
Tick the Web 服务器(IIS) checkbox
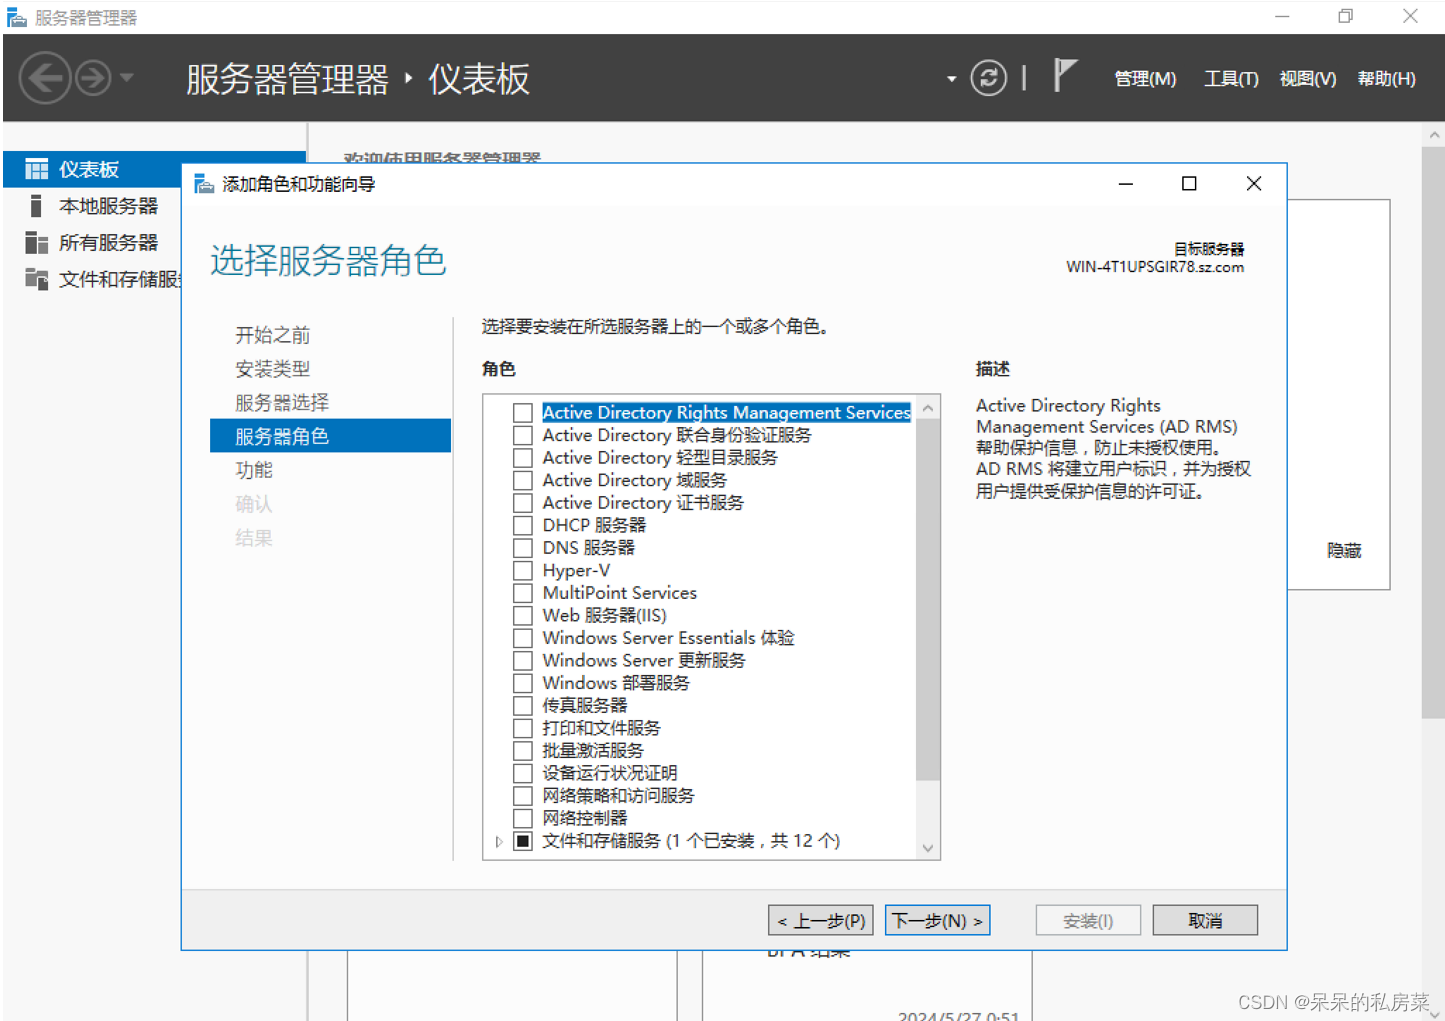(523, 615)
